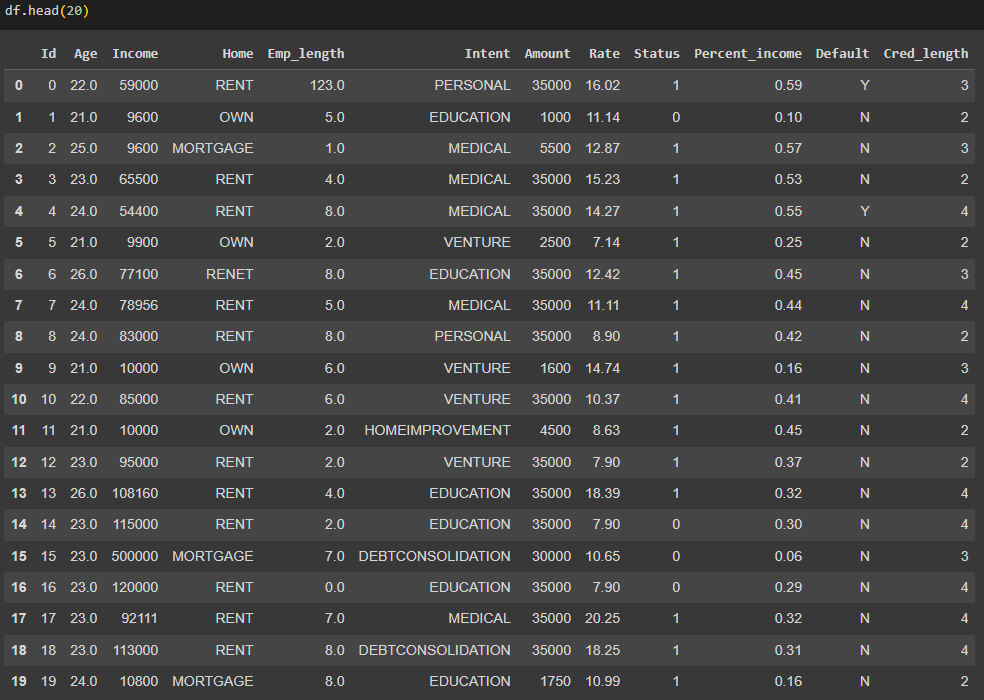Click the Income value 59000
This screenshot has height=700, width=984.
pyautogui.click(x=139, y=85)
